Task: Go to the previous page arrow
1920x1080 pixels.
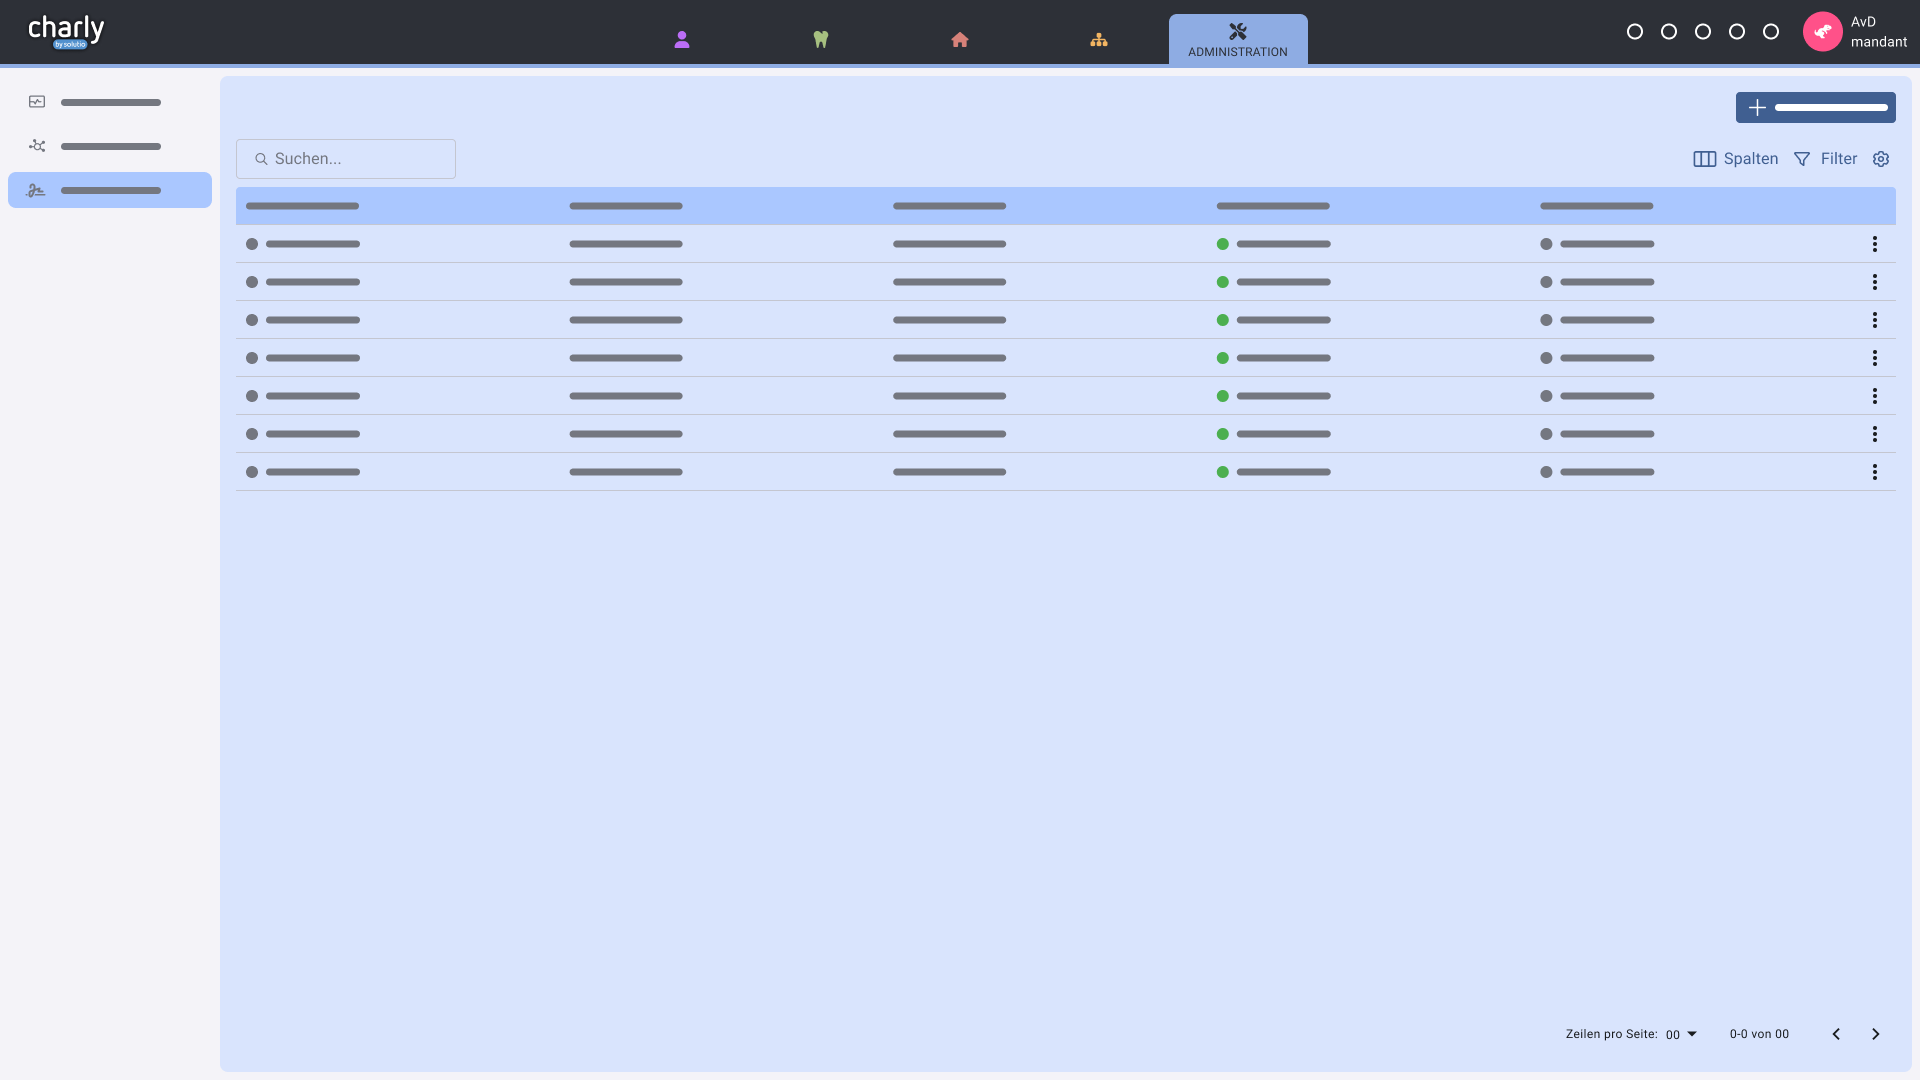Action: coord(1836,1034)
